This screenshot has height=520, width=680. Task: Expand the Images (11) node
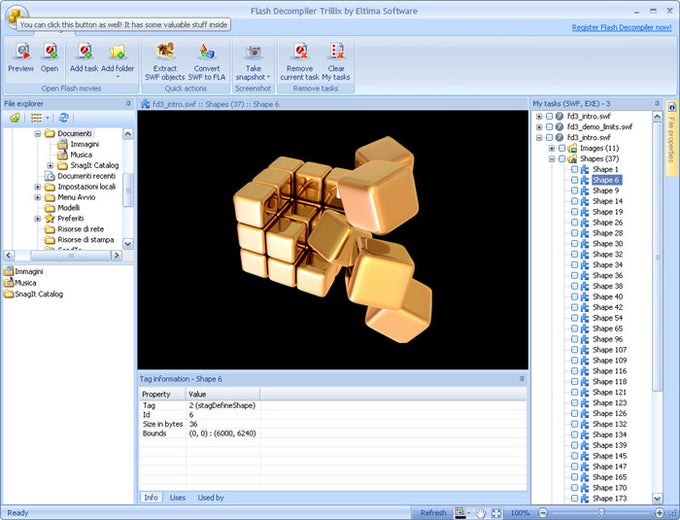point(552,148)
